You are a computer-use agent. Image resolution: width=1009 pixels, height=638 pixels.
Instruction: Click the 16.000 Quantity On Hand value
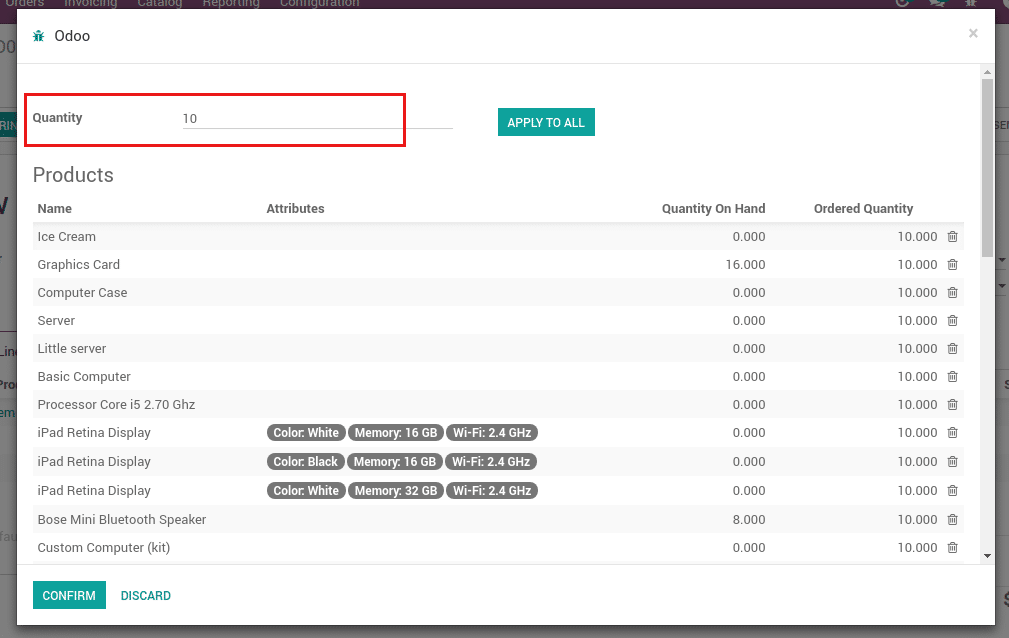(x=745, y=265)
